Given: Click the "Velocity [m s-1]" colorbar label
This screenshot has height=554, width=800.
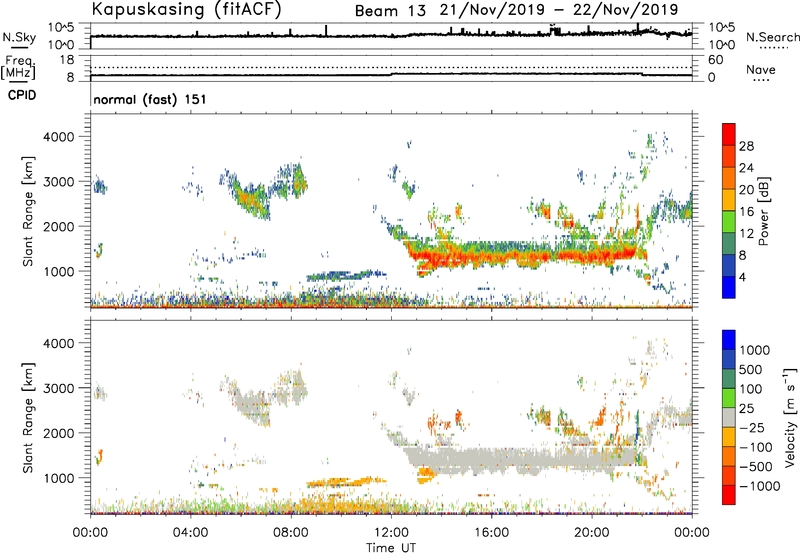Looking at the screenshot, I should click(x=790, y=417).
